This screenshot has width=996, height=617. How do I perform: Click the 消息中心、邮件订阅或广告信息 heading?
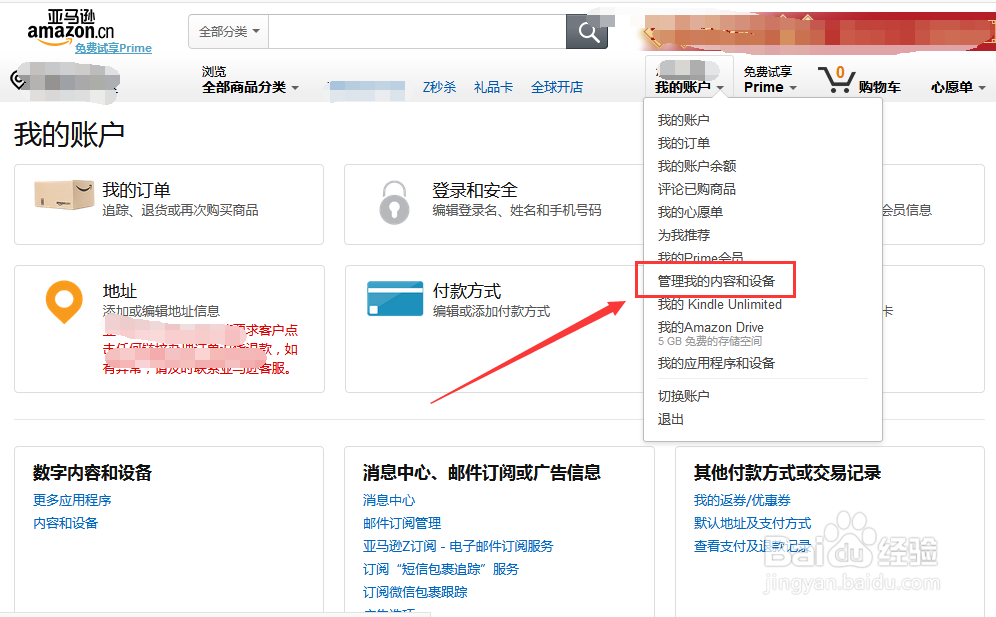click(481, 473)
